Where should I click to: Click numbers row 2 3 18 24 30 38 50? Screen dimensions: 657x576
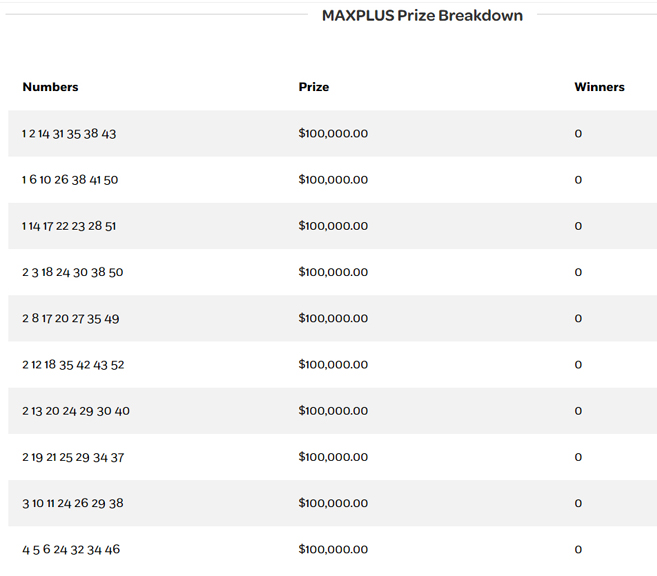click(x=73, y=272)
